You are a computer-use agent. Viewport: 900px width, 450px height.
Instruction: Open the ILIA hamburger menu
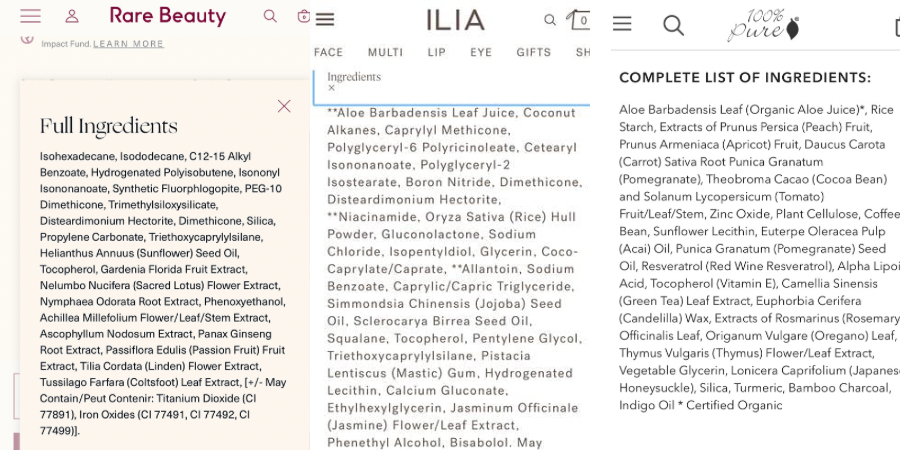click(325, 20)
